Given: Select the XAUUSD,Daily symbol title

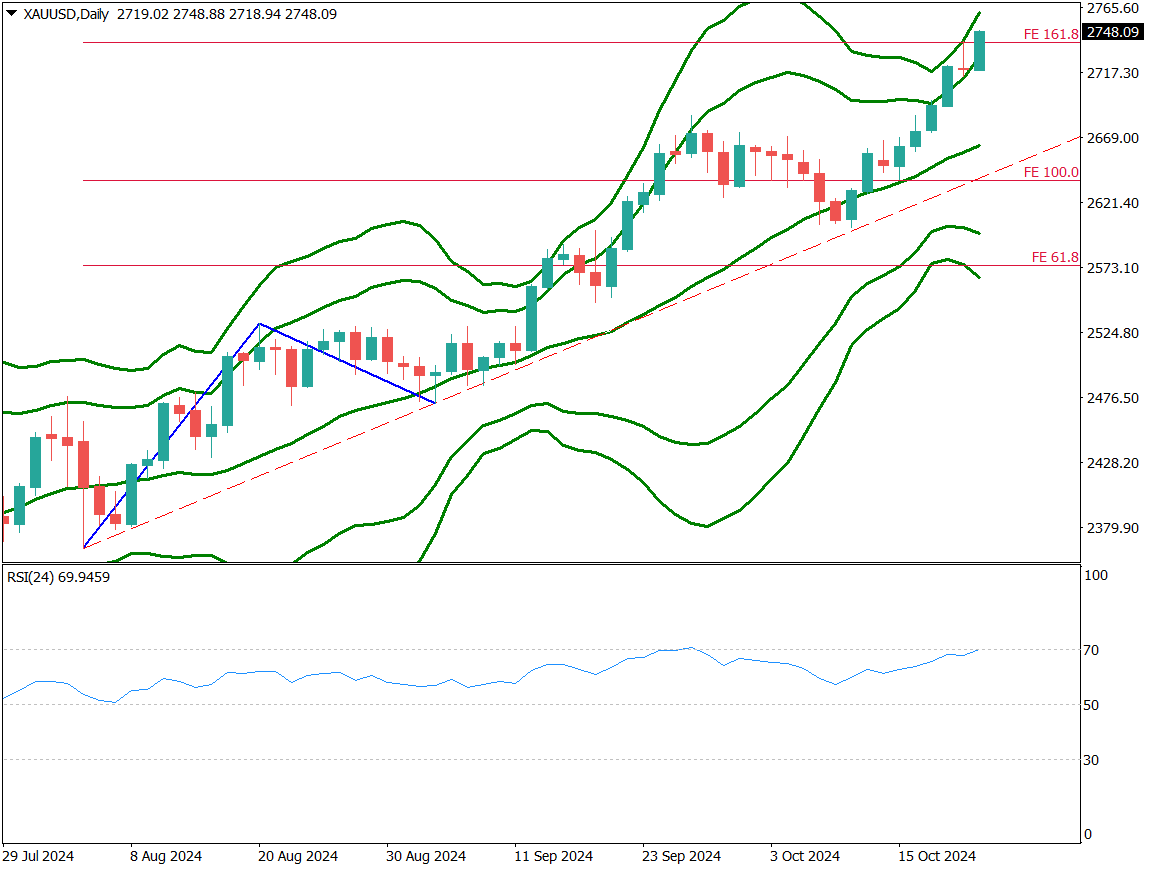Looking at the screenshot, I should point(65,16).
